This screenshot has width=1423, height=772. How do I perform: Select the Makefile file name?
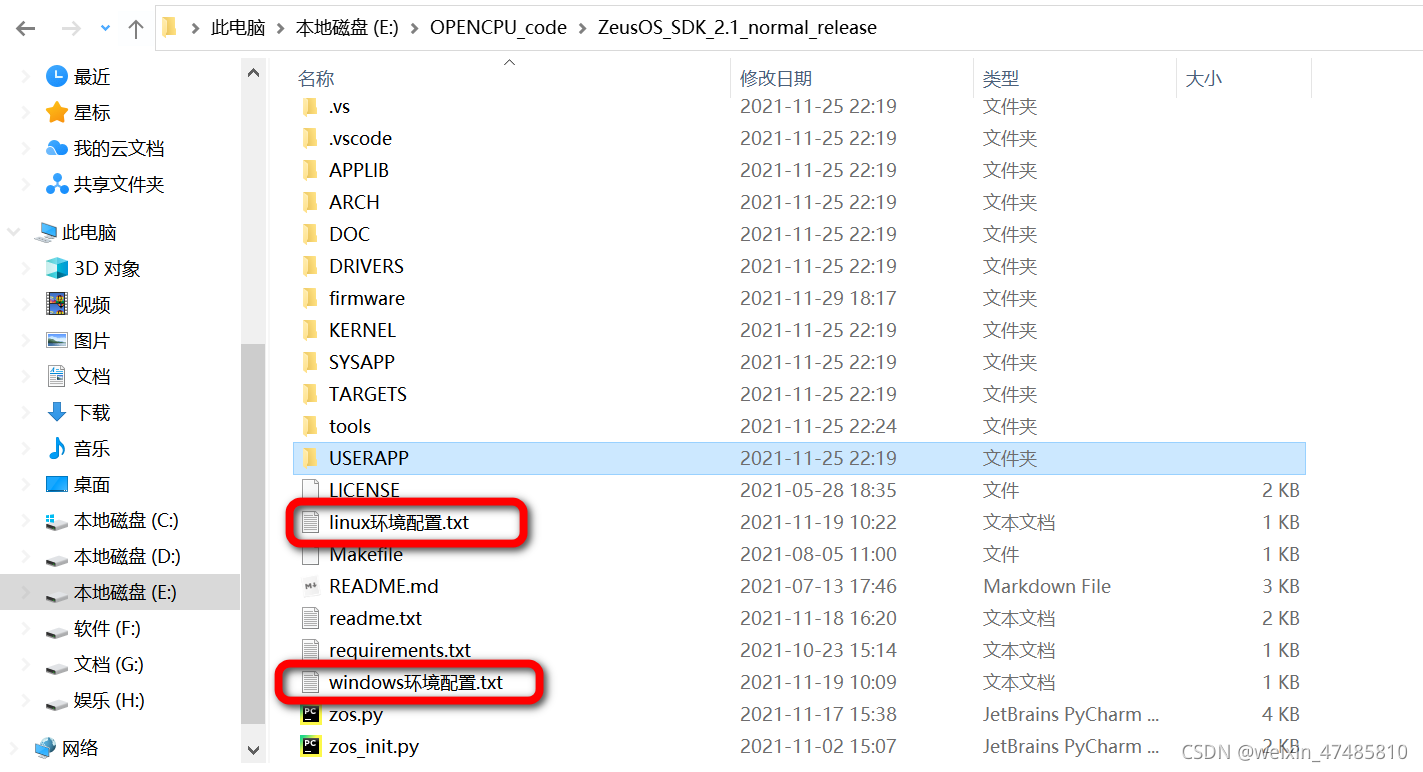coord(366,554)
